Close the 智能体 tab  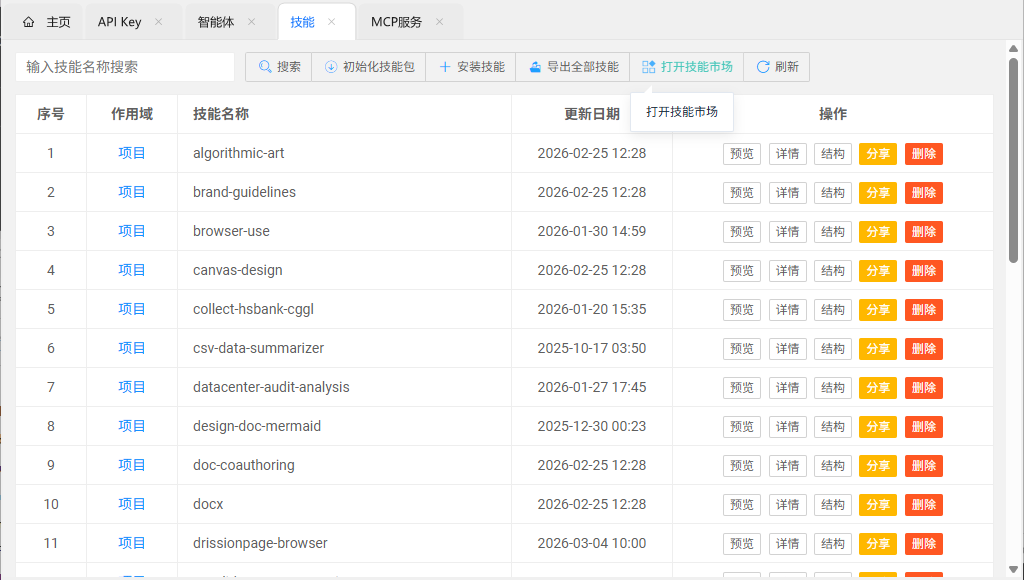pos(252,22)
